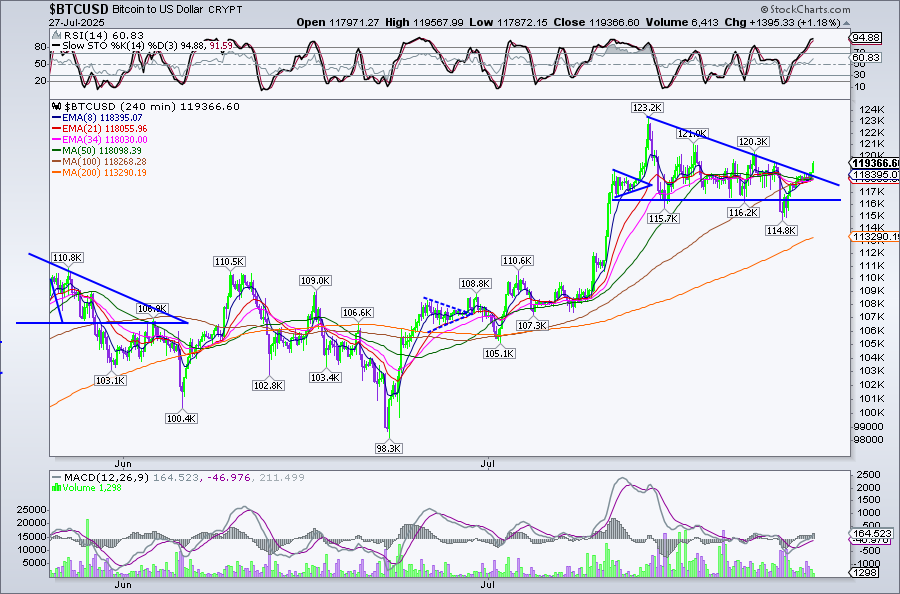Viewport: 900px width, 594px height.
Task: Click the EMA(34) 118030.00 legend entry
Action: (104, 139)
